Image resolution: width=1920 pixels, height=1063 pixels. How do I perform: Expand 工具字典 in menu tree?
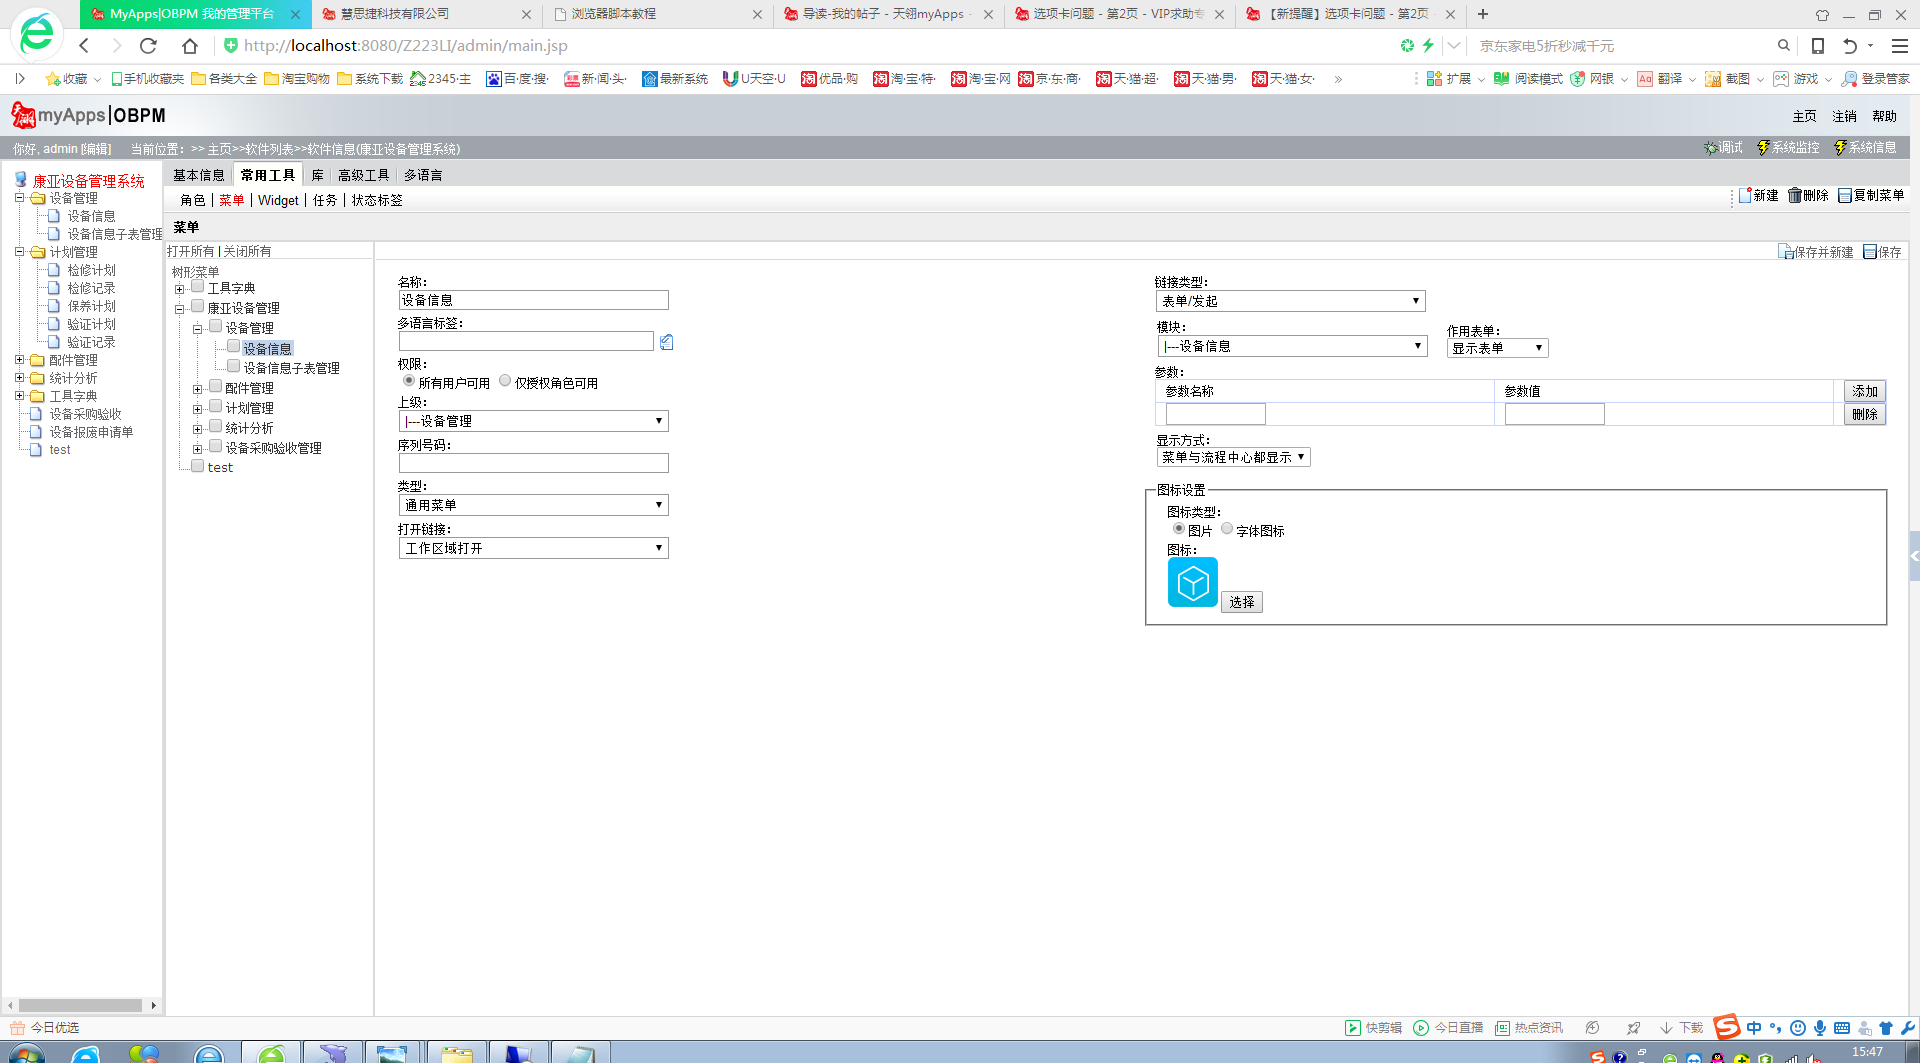[x=180, y=289]
